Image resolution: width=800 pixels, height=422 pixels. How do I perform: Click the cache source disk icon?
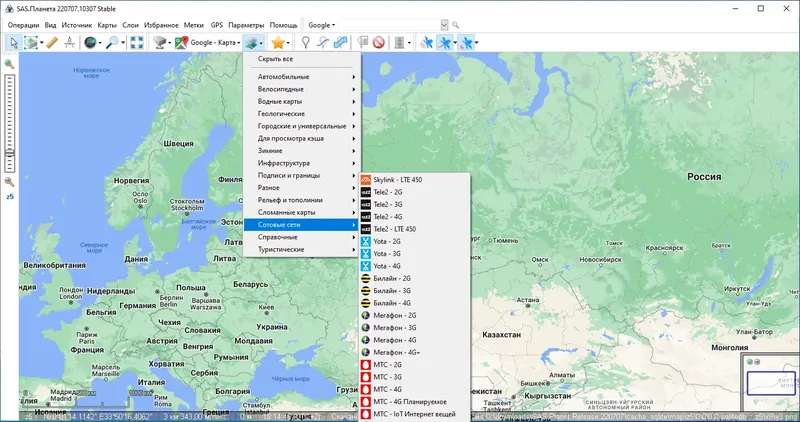(x=160, y=43)
